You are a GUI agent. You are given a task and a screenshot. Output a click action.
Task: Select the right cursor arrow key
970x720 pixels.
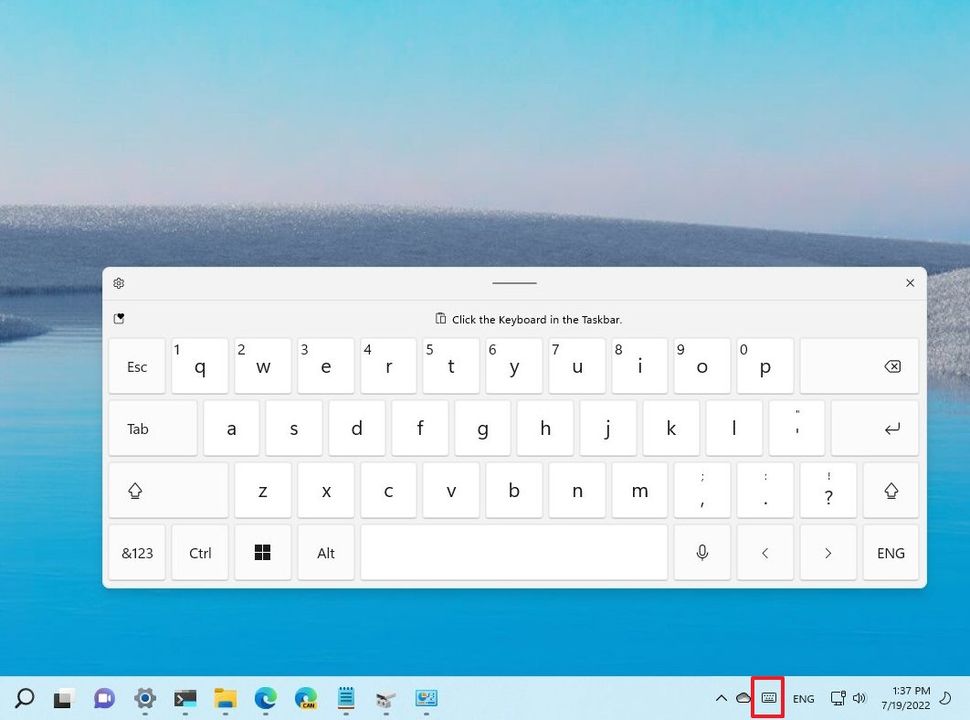pyautogui.click(x=828, y=552)
